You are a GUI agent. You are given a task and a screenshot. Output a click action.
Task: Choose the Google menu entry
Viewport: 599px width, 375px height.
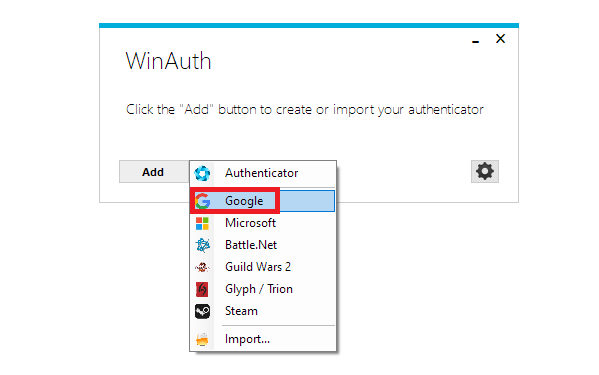click(263, 201)
